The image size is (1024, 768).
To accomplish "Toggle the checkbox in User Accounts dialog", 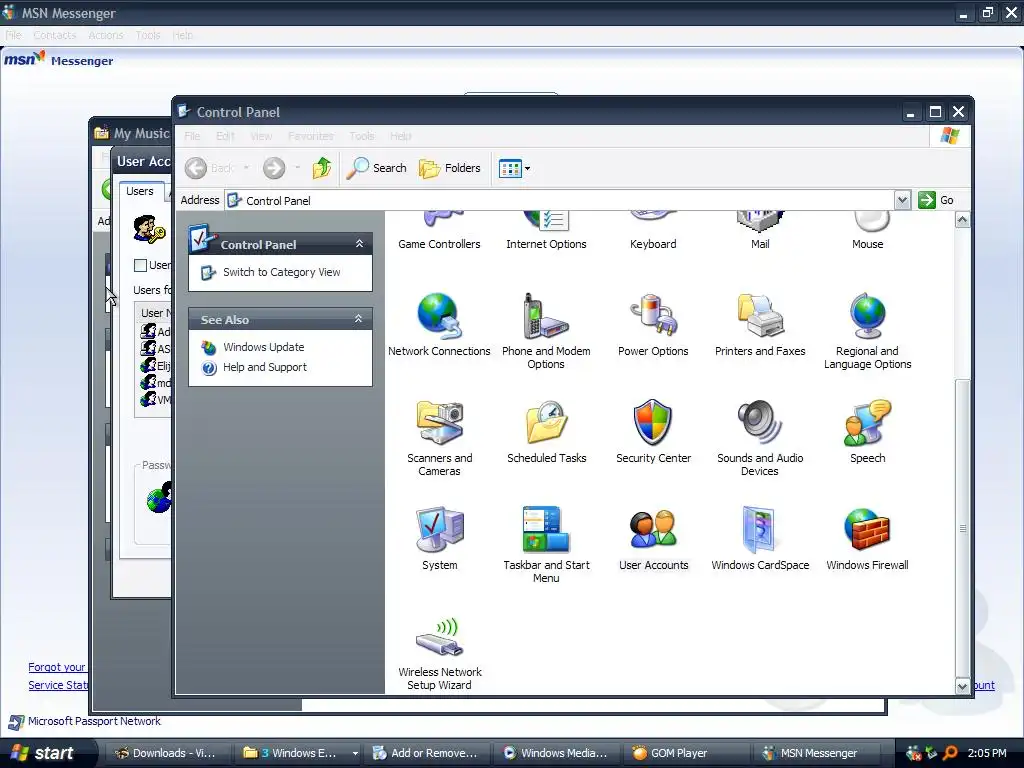I will click(x=140, y=265).
